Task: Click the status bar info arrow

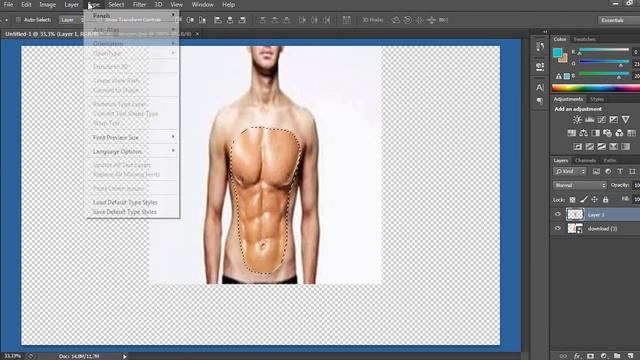Action: coord(124,356)
